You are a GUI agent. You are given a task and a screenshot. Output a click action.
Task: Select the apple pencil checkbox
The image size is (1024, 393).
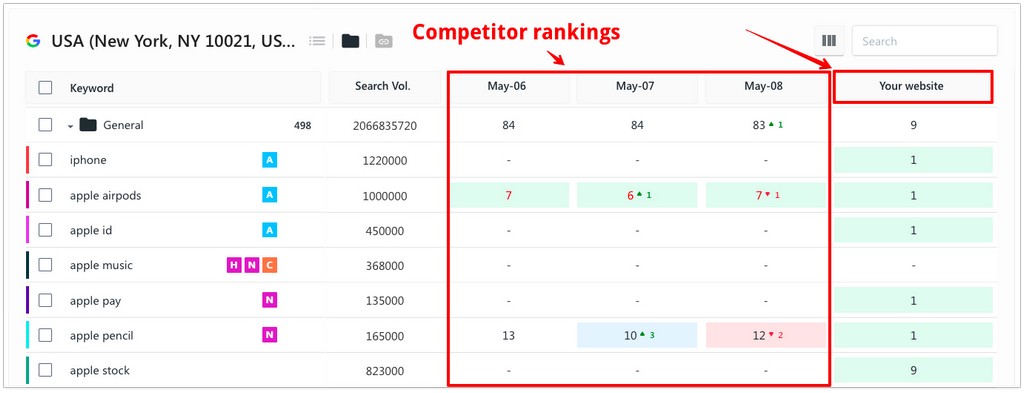click(x=45, y=336)
